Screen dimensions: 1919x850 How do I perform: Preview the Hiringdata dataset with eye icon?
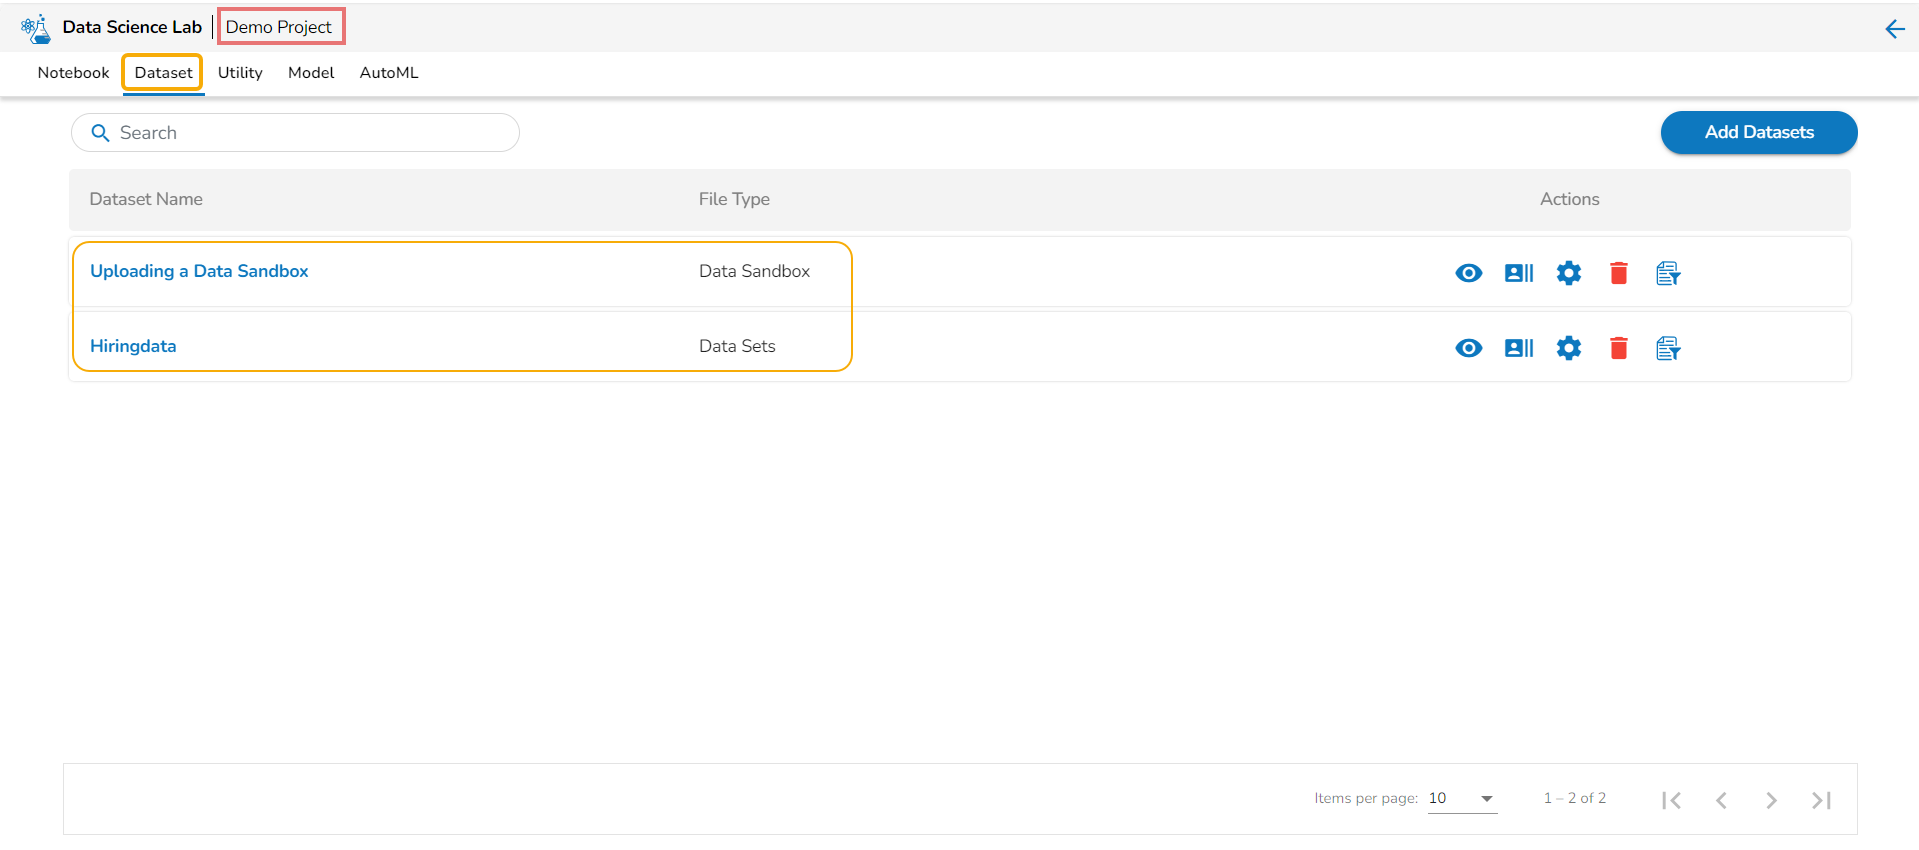click(1468, 348)
